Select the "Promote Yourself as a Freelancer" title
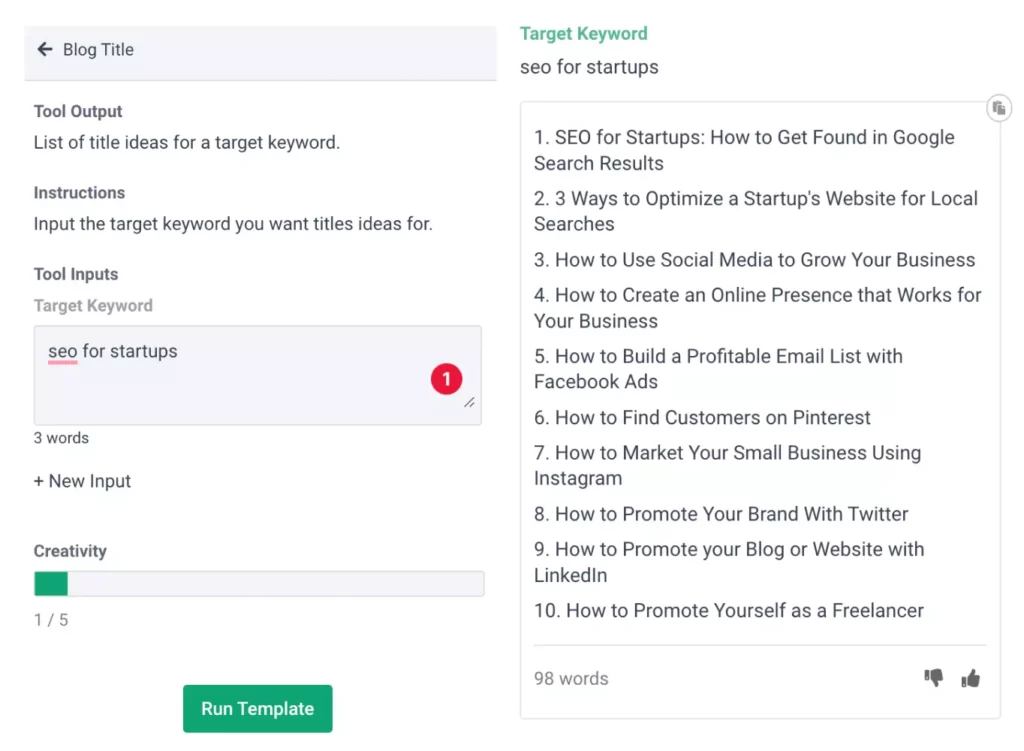The image size is (1024, 751). [x=728, y=611]
